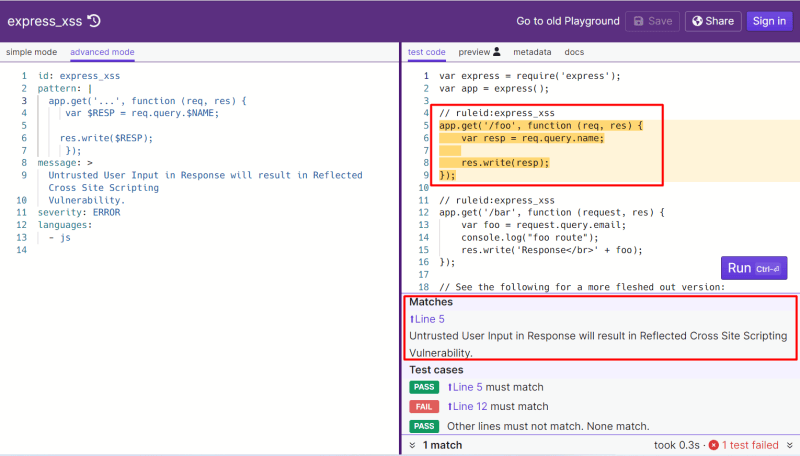This screenshot has height=456, width=800.
Task: Click the floppy disk Save icon
Action: (x=638, y=21)
